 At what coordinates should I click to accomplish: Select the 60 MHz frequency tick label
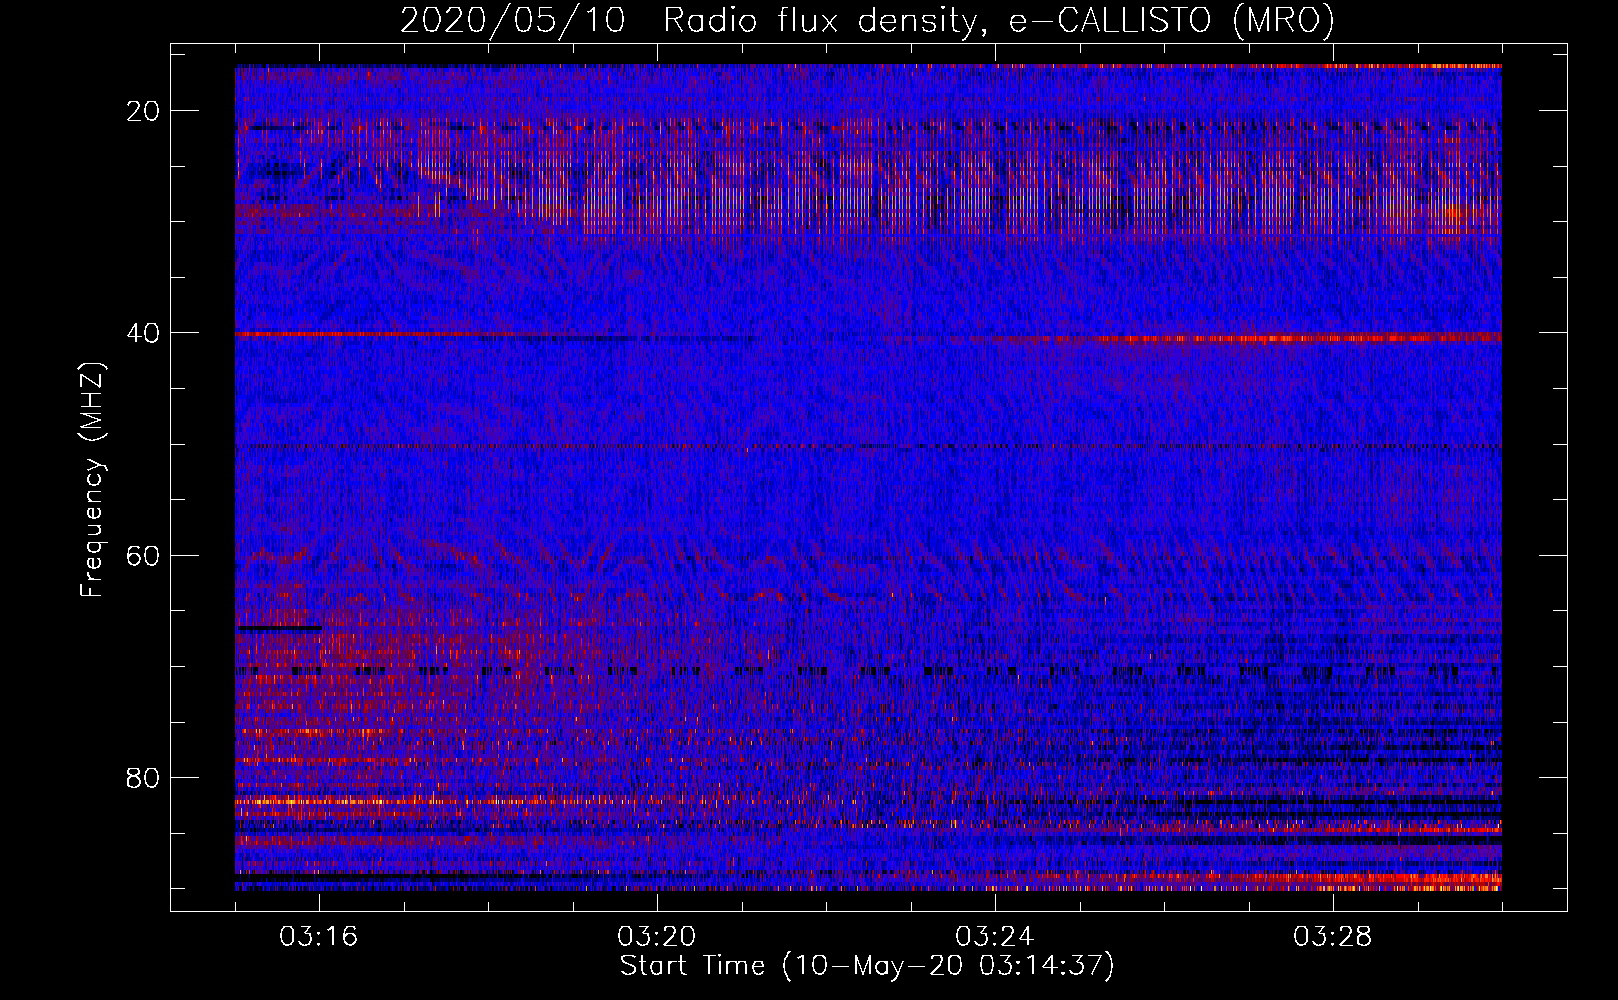click(143, 555)
